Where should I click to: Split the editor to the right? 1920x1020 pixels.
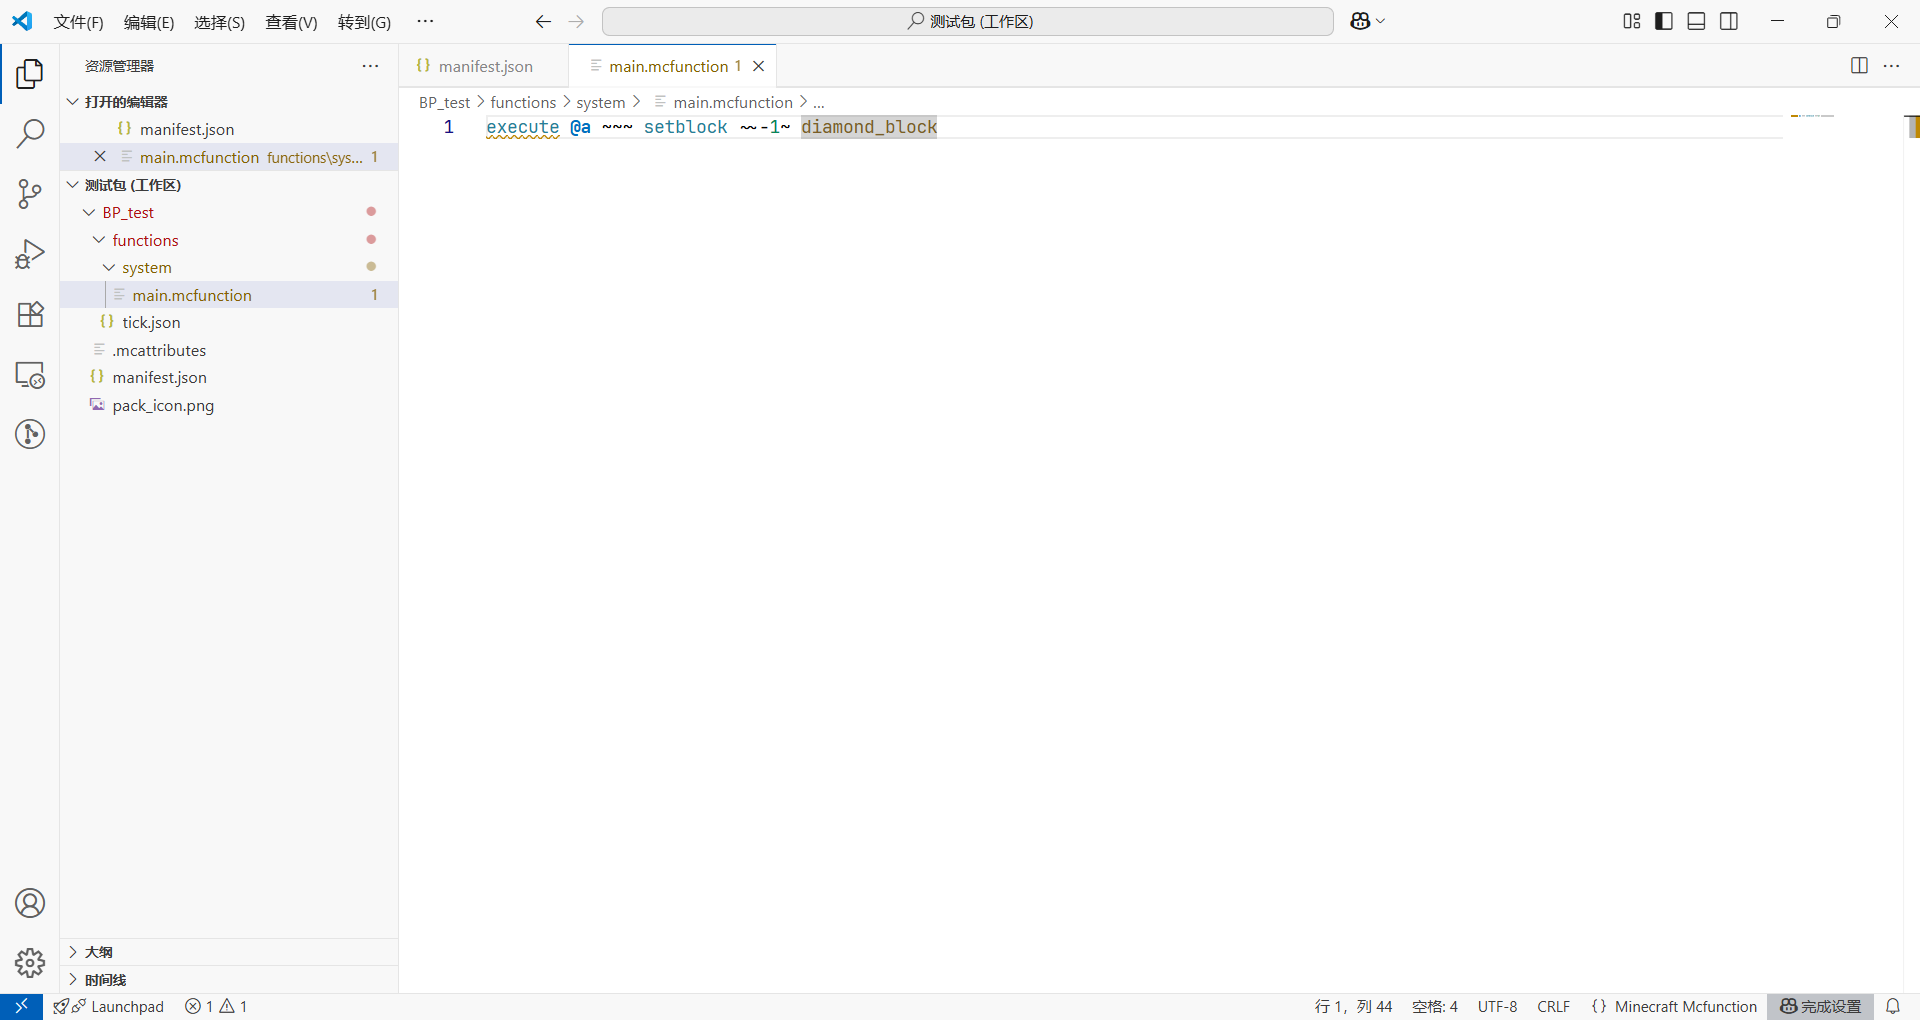1859,65
